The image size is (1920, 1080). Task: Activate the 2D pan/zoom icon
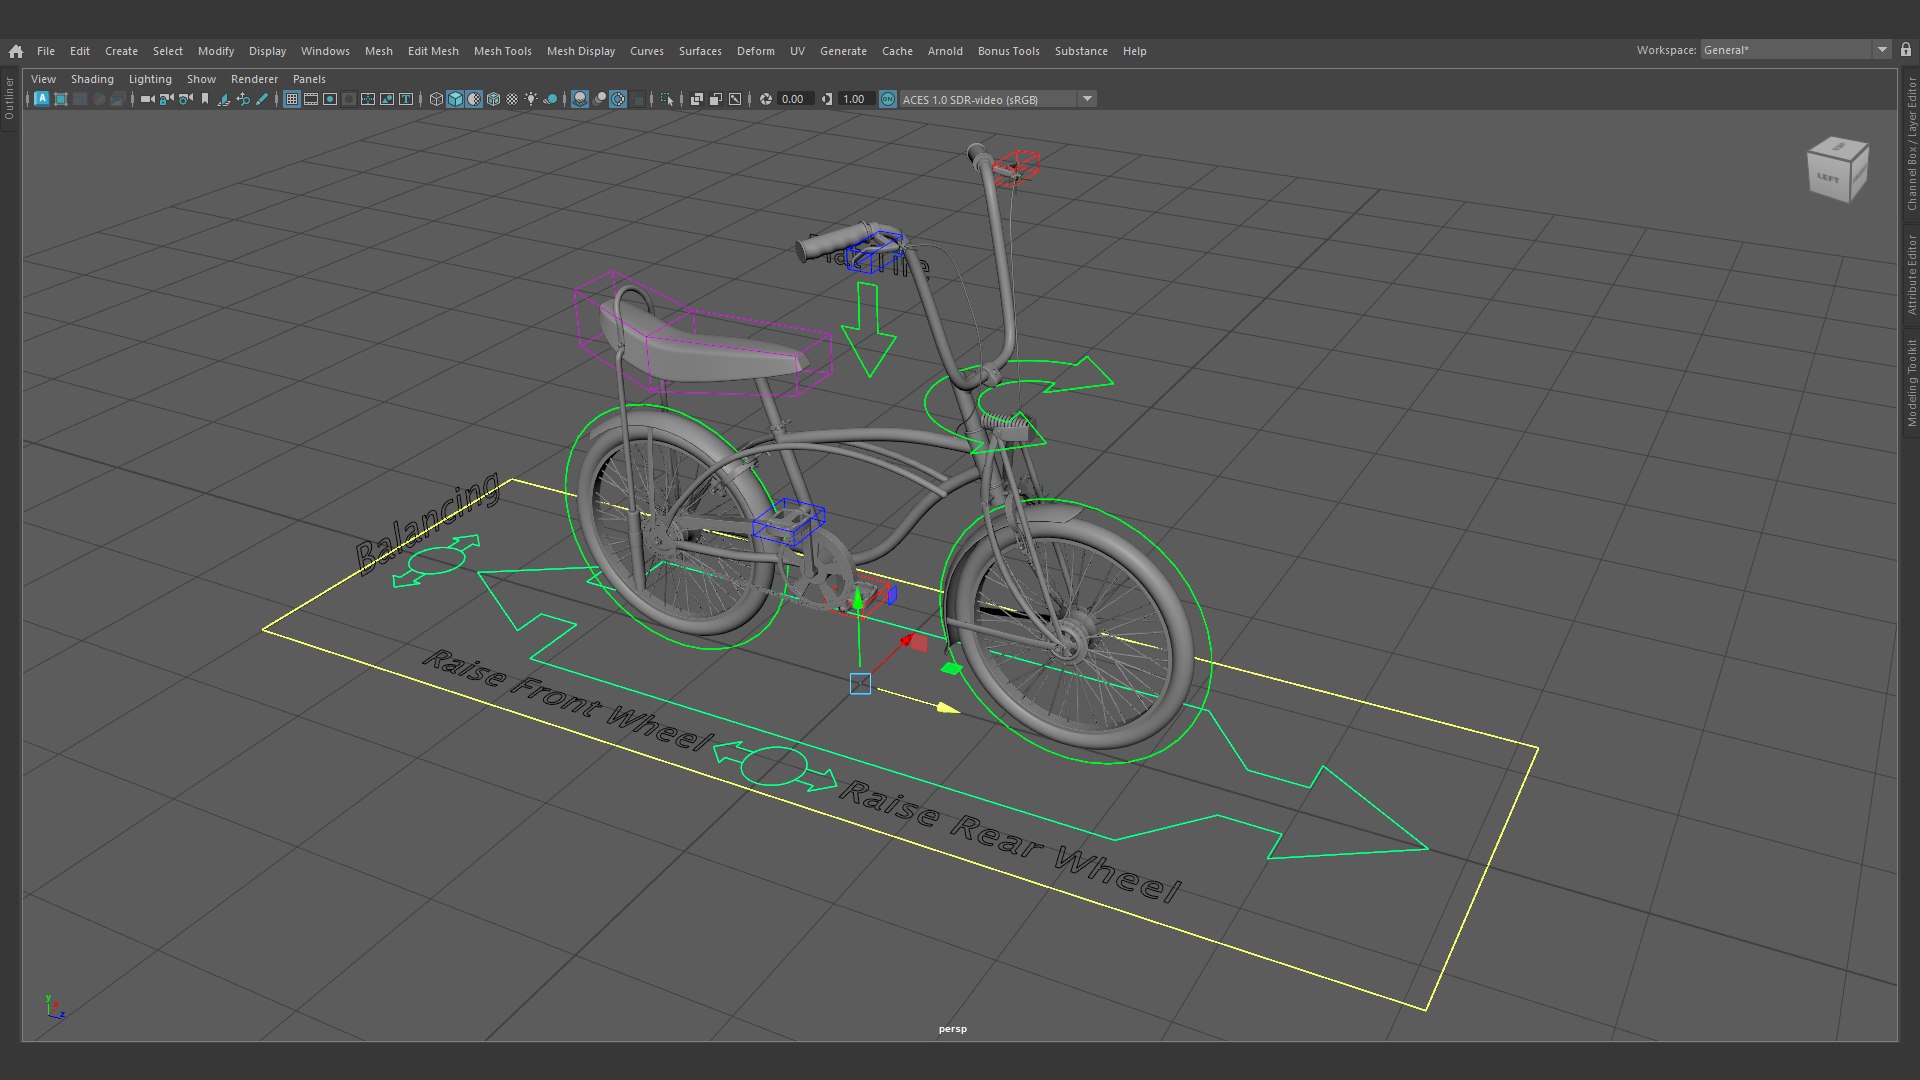pos(243,99)
